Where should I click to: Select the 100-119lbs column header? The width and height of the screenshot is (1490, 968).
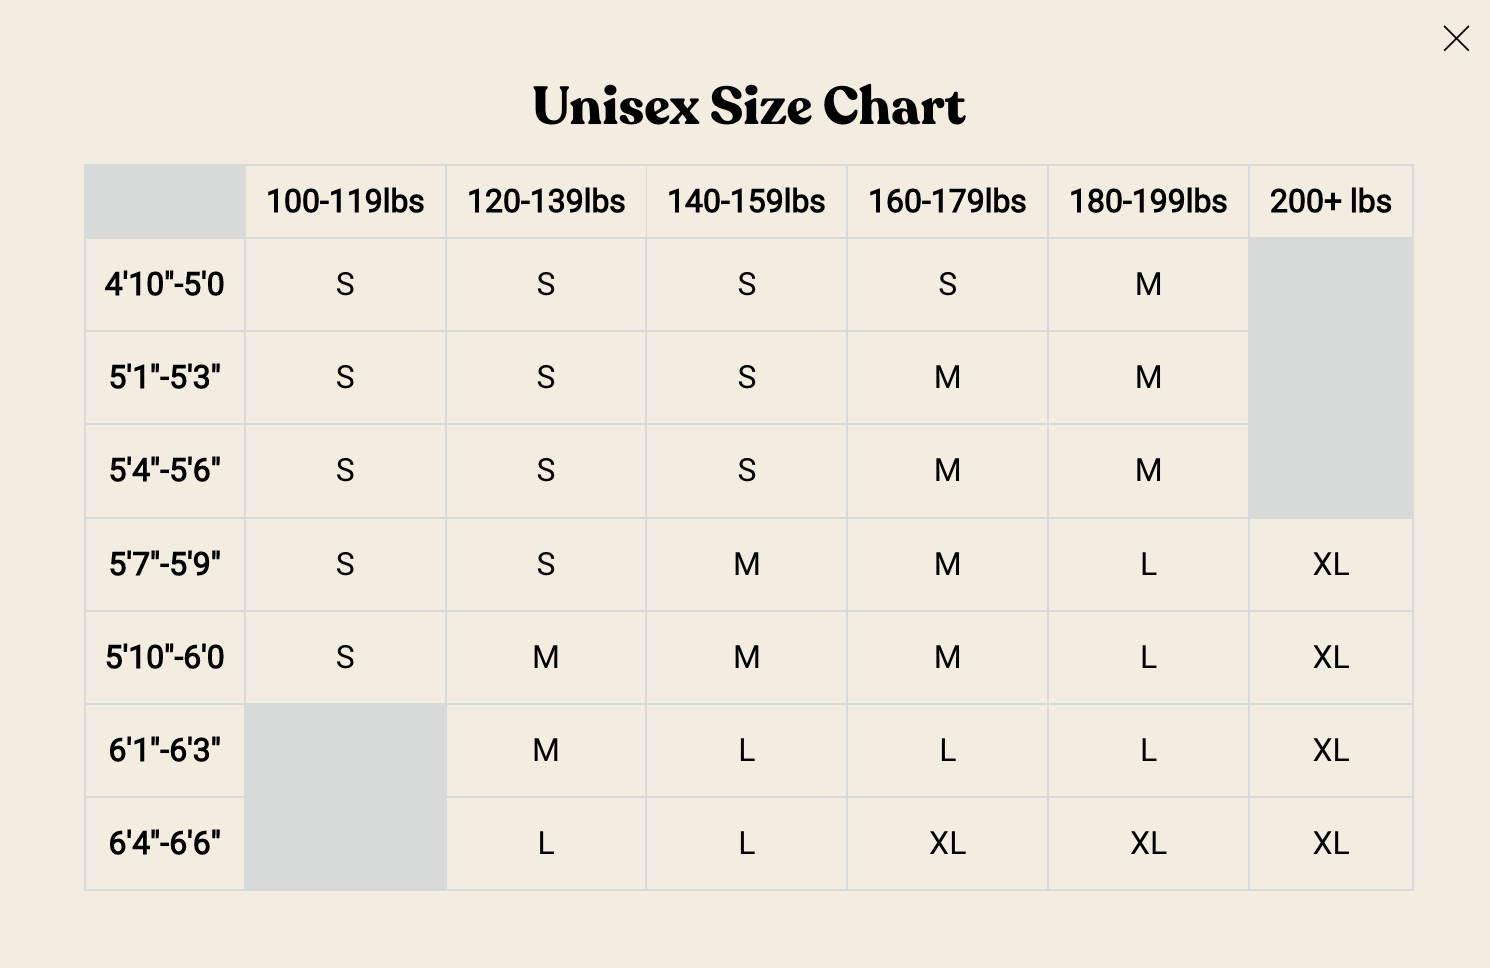[x=345, y=202]
